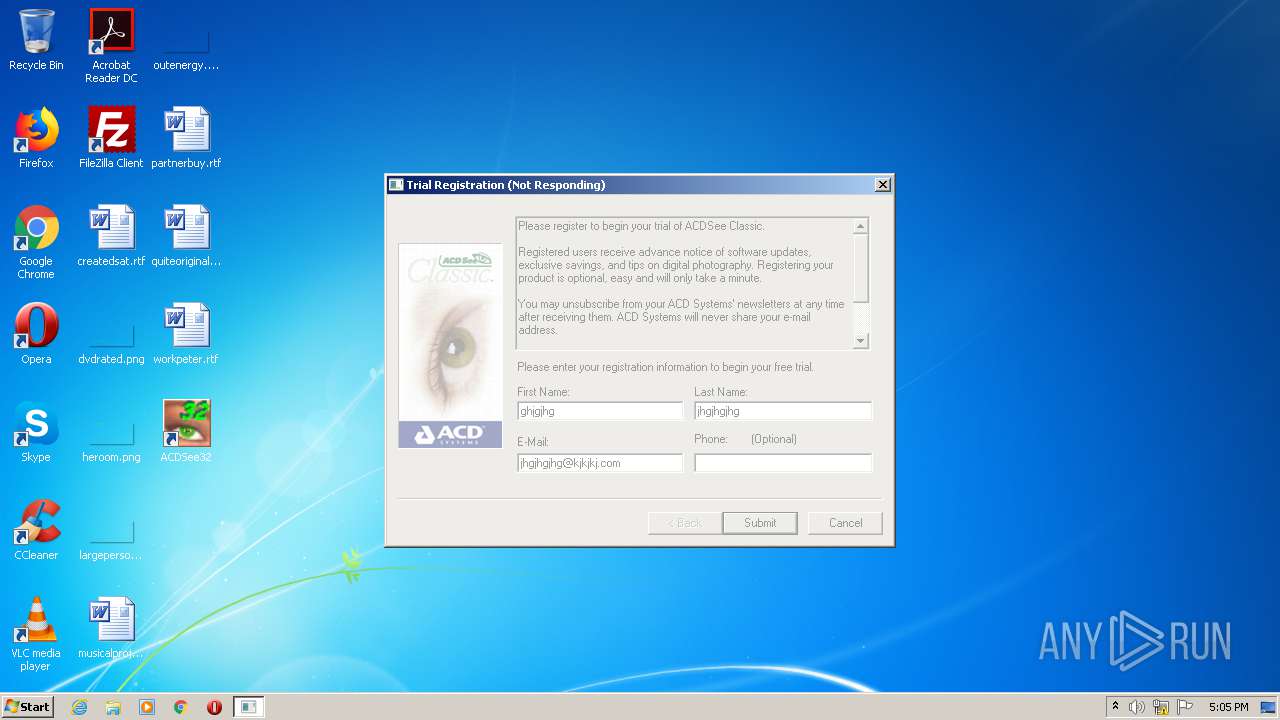Open Windows Media Player taskbar icon
Screen dimensions: 1280x720
(x=147, y=707)
